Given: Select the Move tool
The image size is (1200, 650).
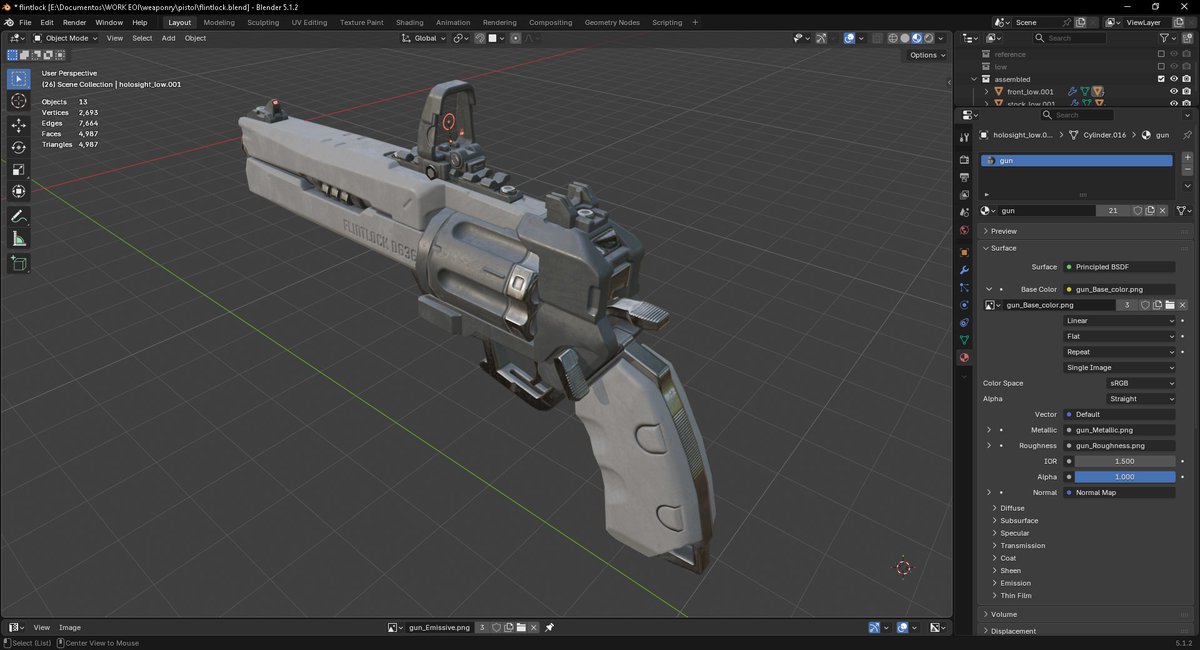Looking at the screenshot, I should (x=19, y=125).
